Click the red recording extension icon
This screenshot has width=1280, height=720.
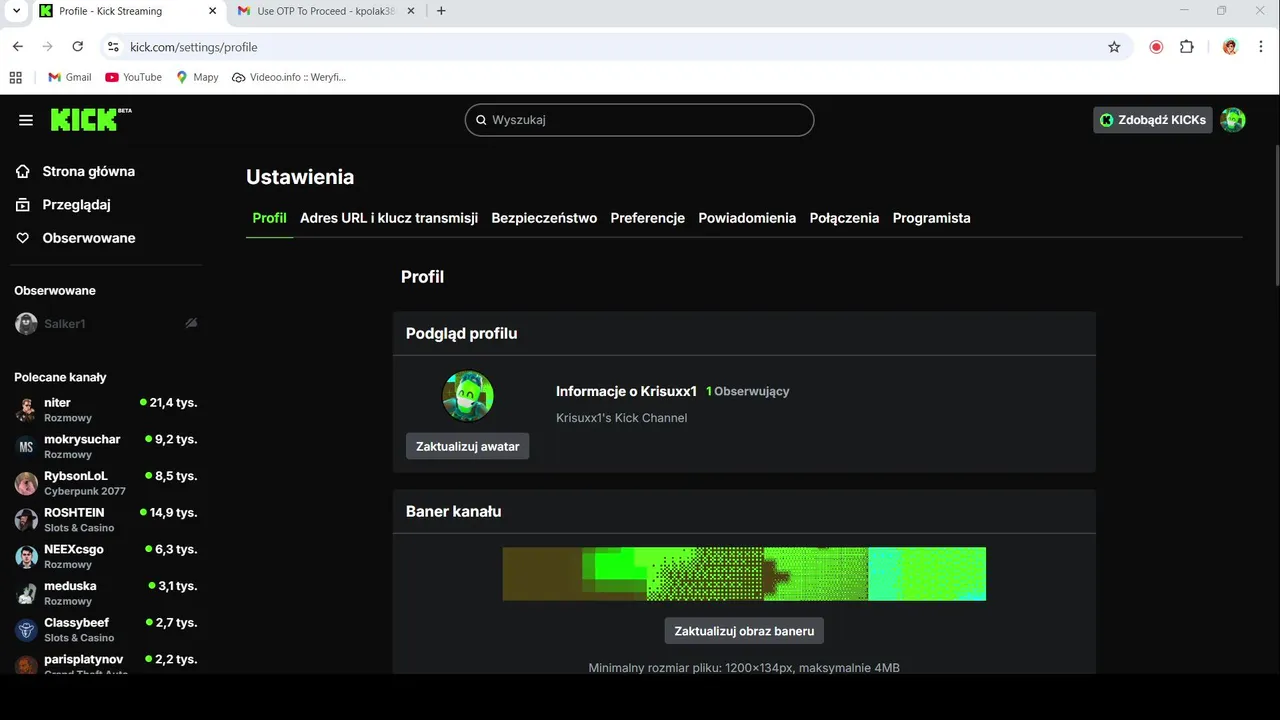point(1156,47)
